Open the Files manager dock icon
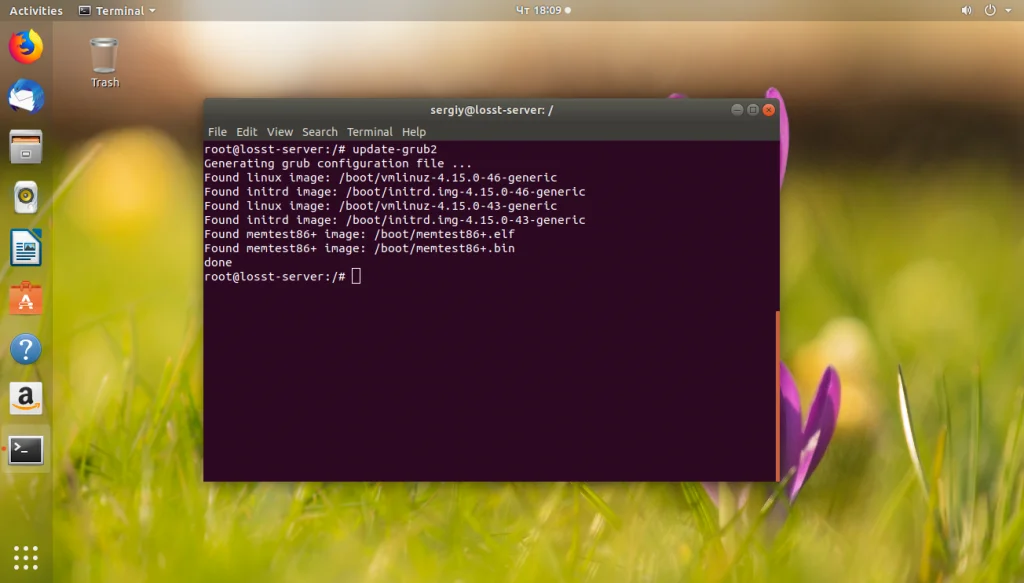Viewport: 1024px width, 583px height. click(25, 147)
